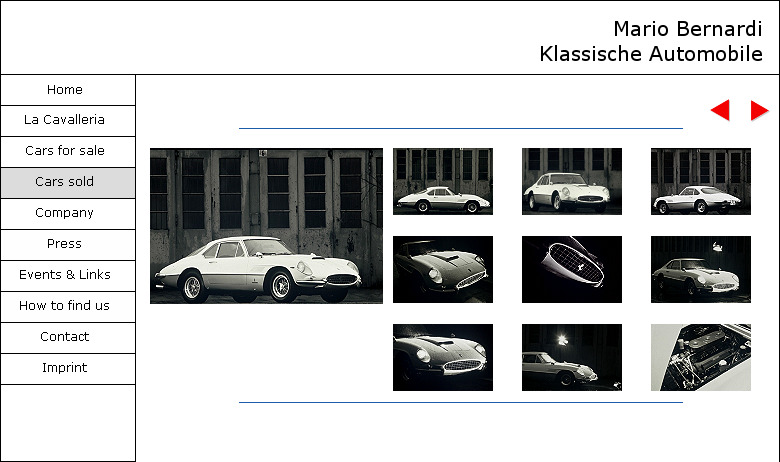This screenshot has width=780, height=462.
Task: Click the red next arrow
Action: coord(760,110)
